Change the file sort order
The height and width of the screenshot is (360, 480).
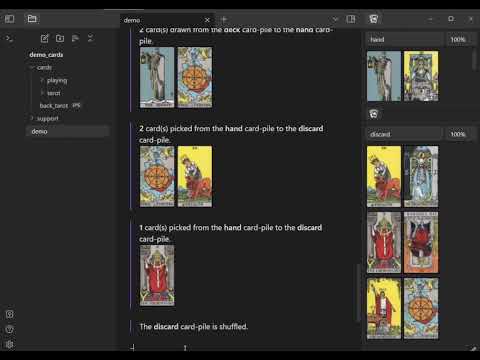[75, 38]
